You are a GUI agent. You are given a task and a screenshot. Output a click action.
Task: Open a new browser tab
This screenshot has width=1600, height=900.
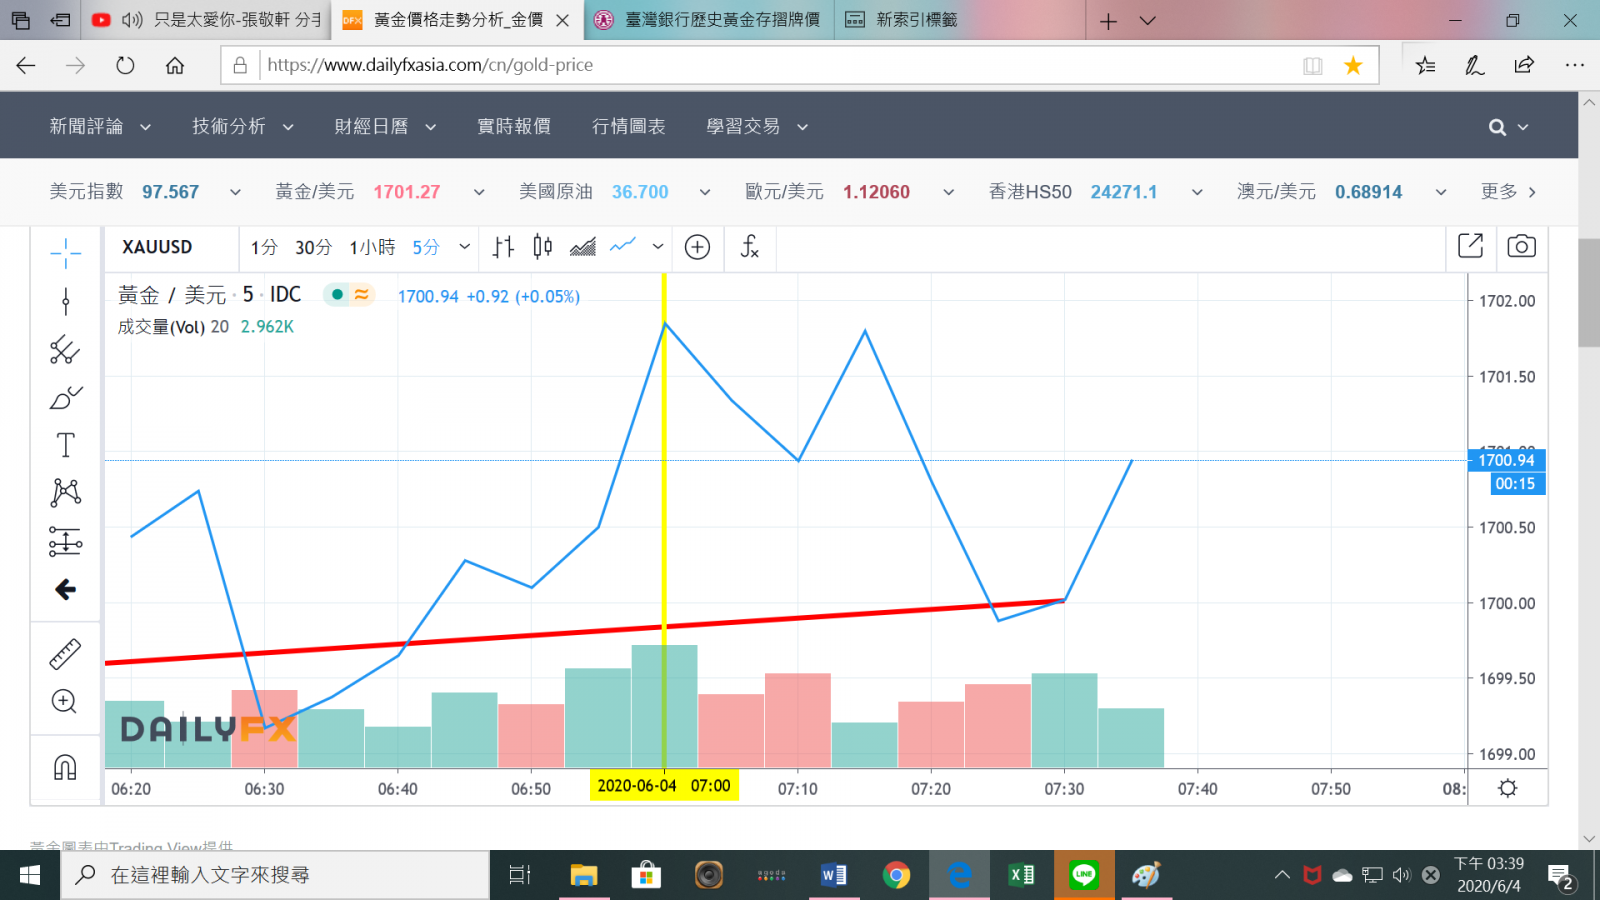point(1108,20)
